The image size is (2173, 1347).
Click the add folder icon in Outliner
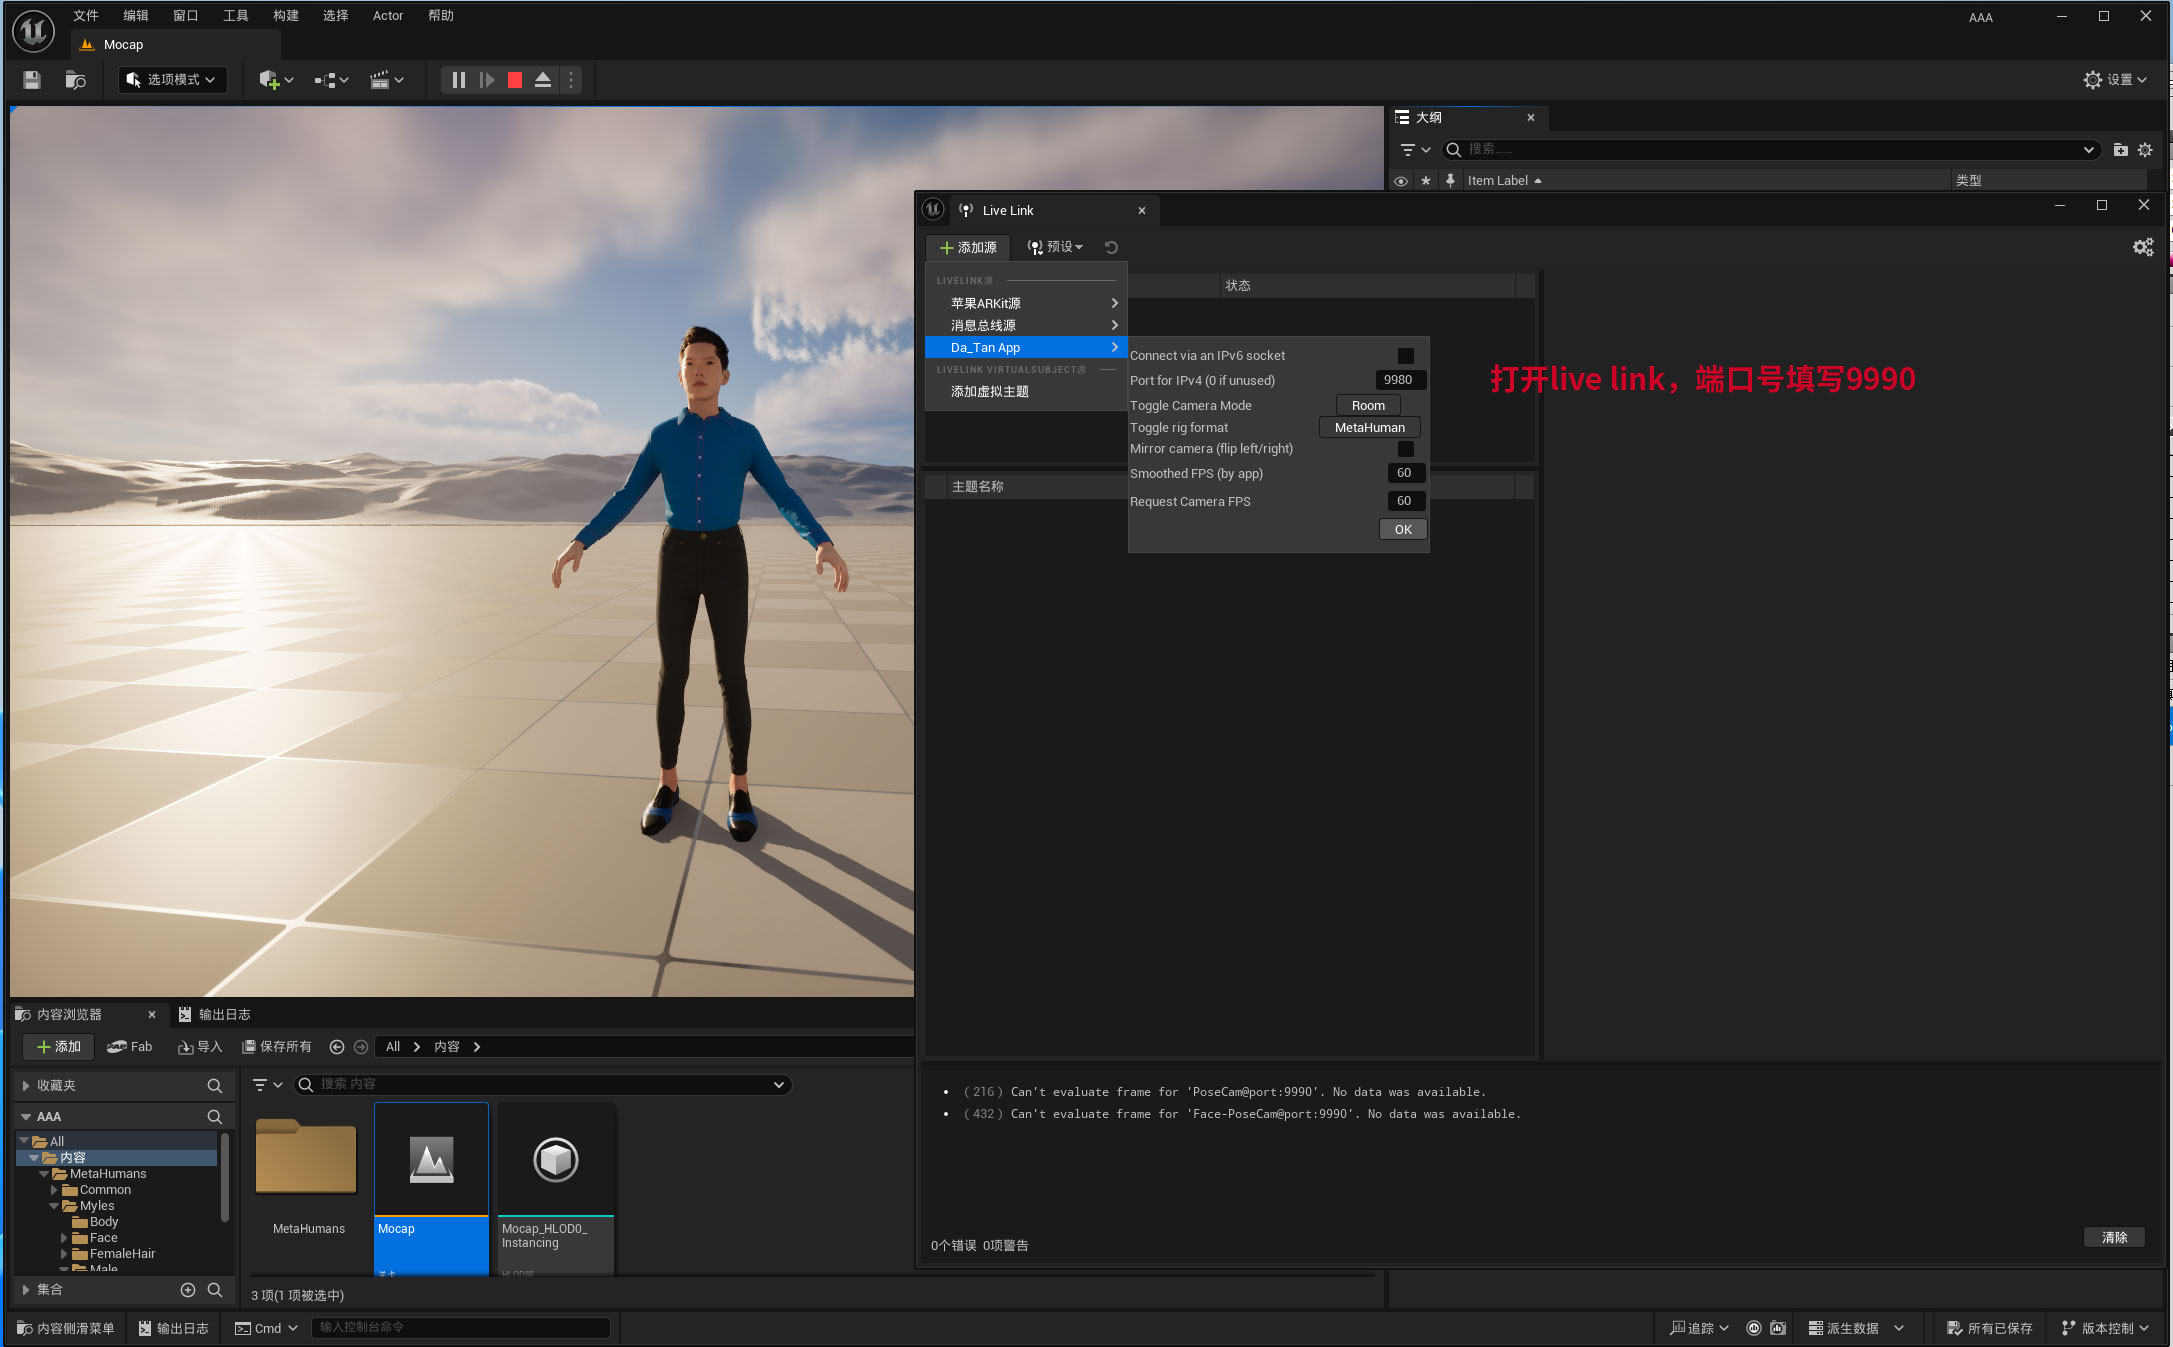tap(2120, 150)
